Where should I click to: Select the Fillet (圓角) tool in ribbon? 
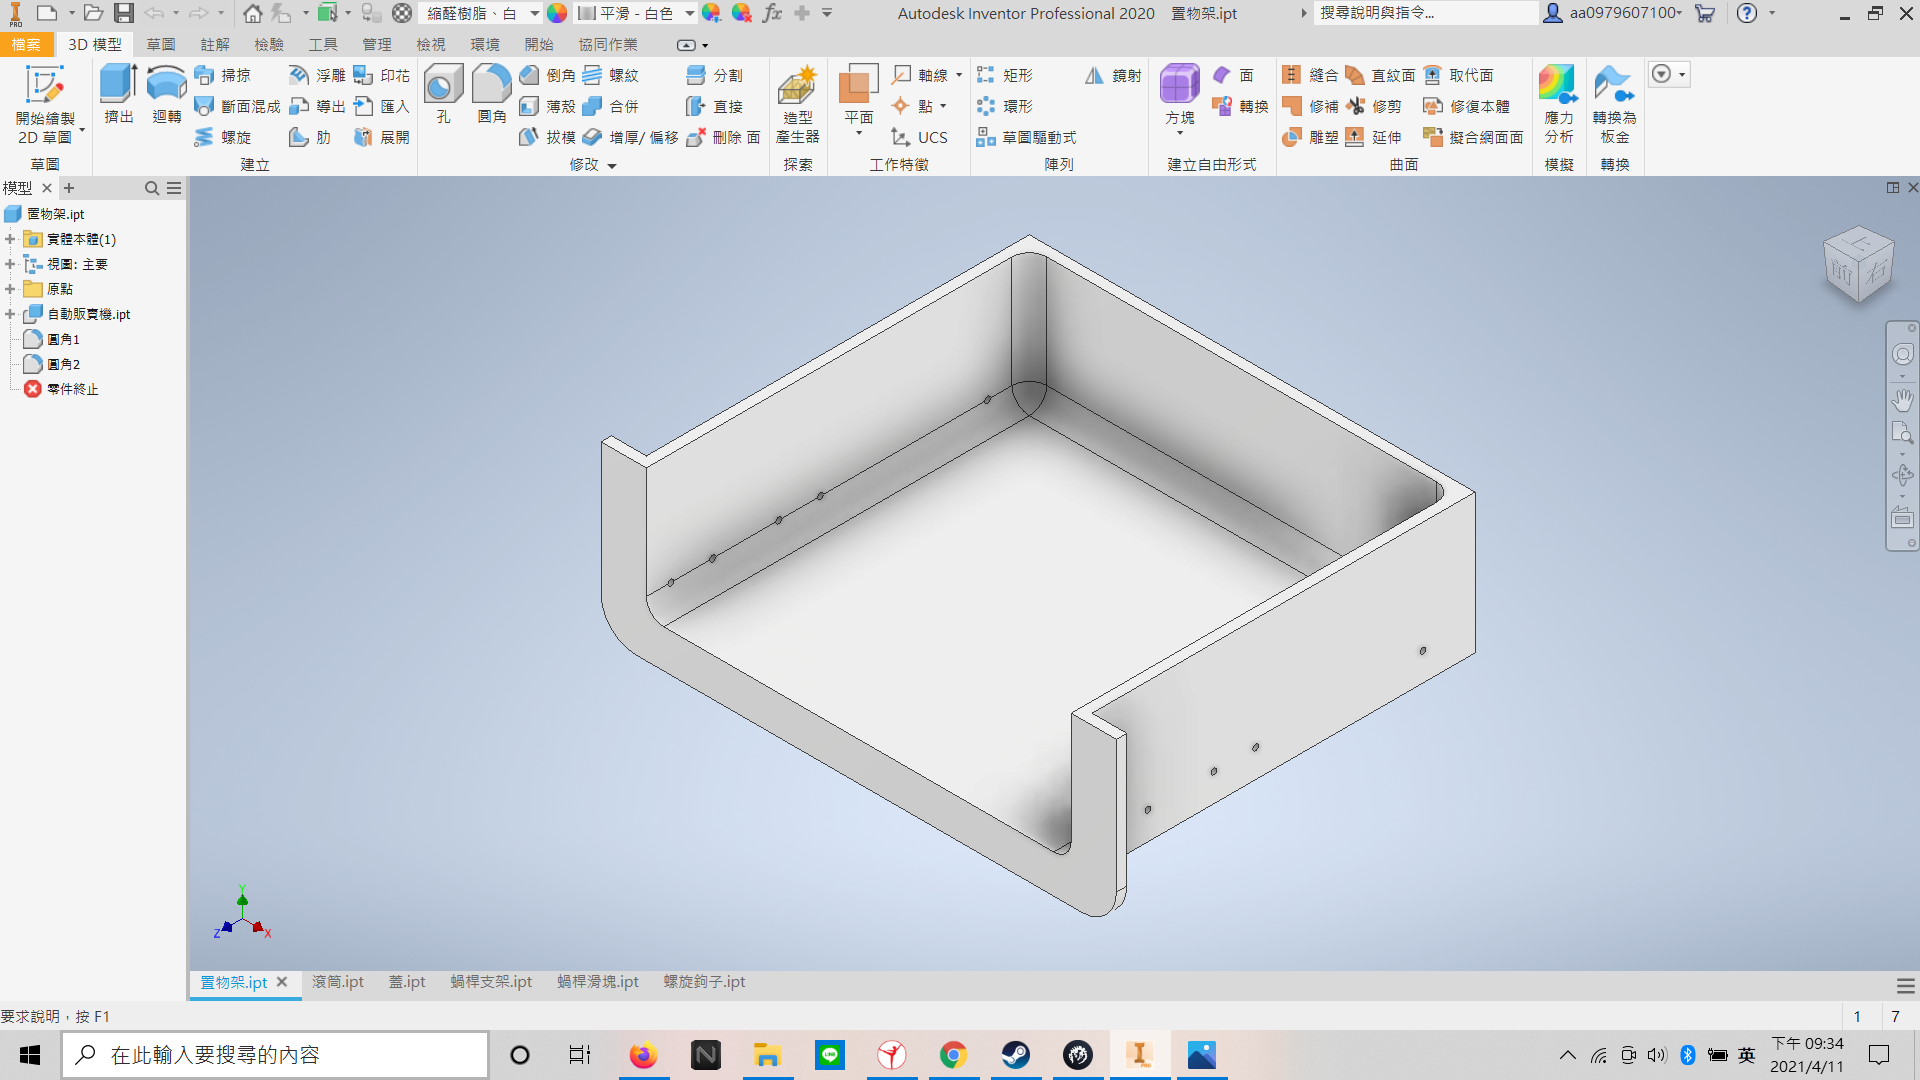pyautogui.click(x=491, y=94)
